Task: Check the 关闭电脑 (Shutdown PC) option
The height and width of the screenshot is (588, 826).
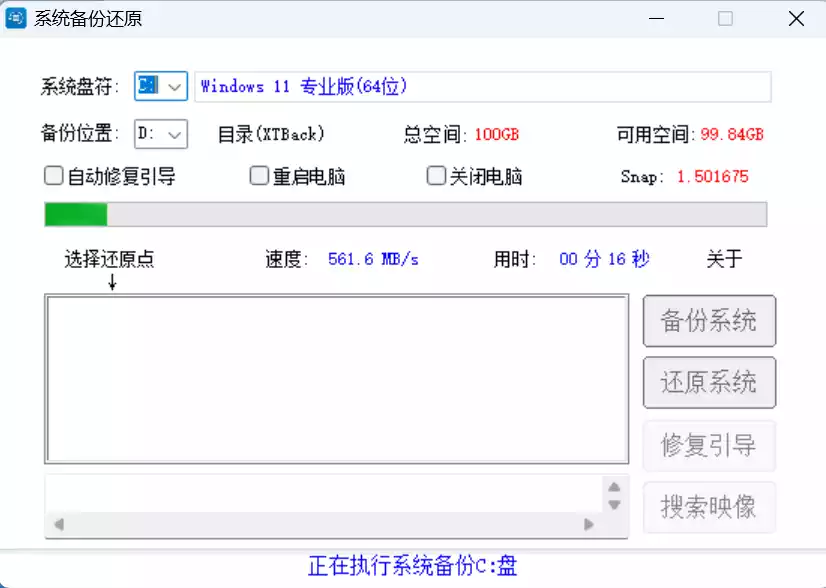Action: click(x=436, y=175)
